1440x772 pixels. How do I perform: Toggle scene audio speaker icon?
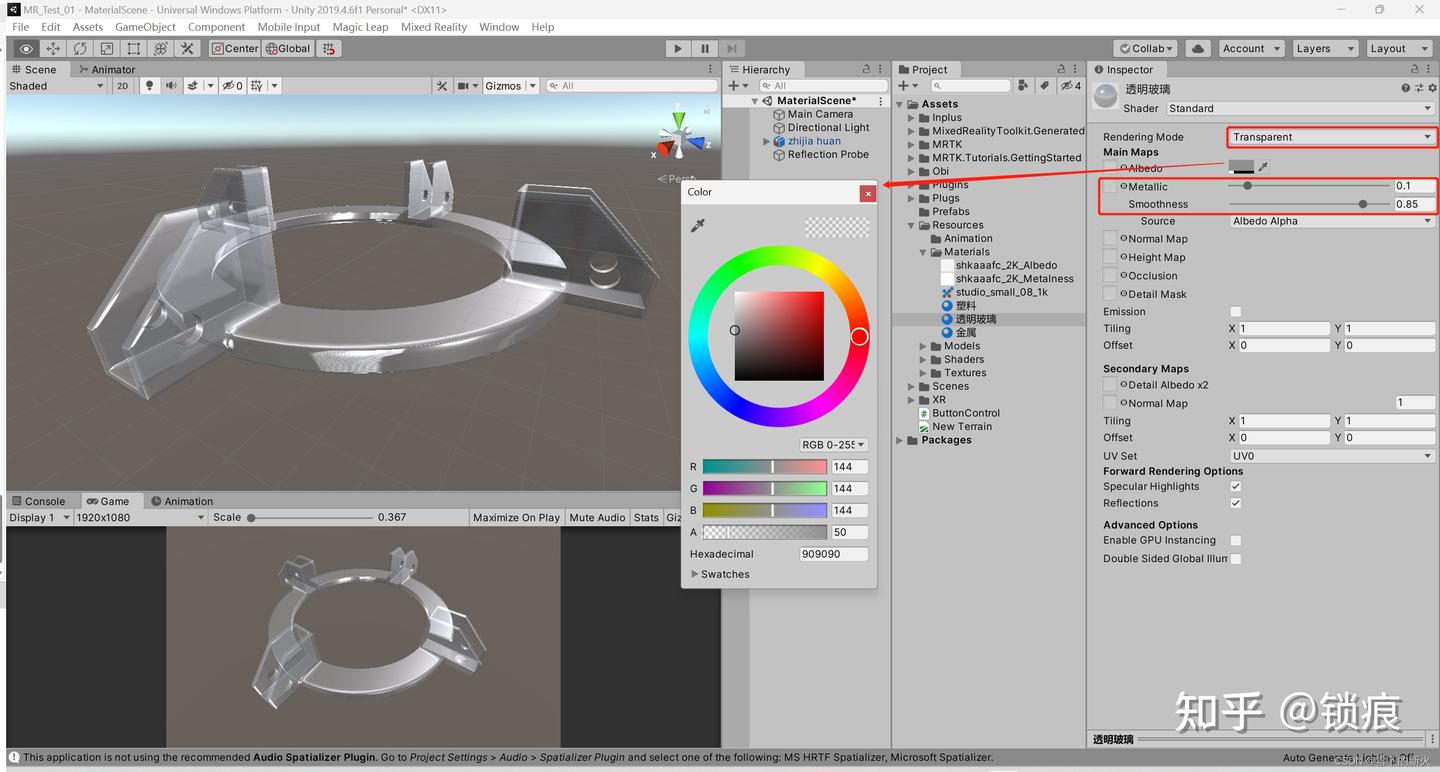click(171, 86)
